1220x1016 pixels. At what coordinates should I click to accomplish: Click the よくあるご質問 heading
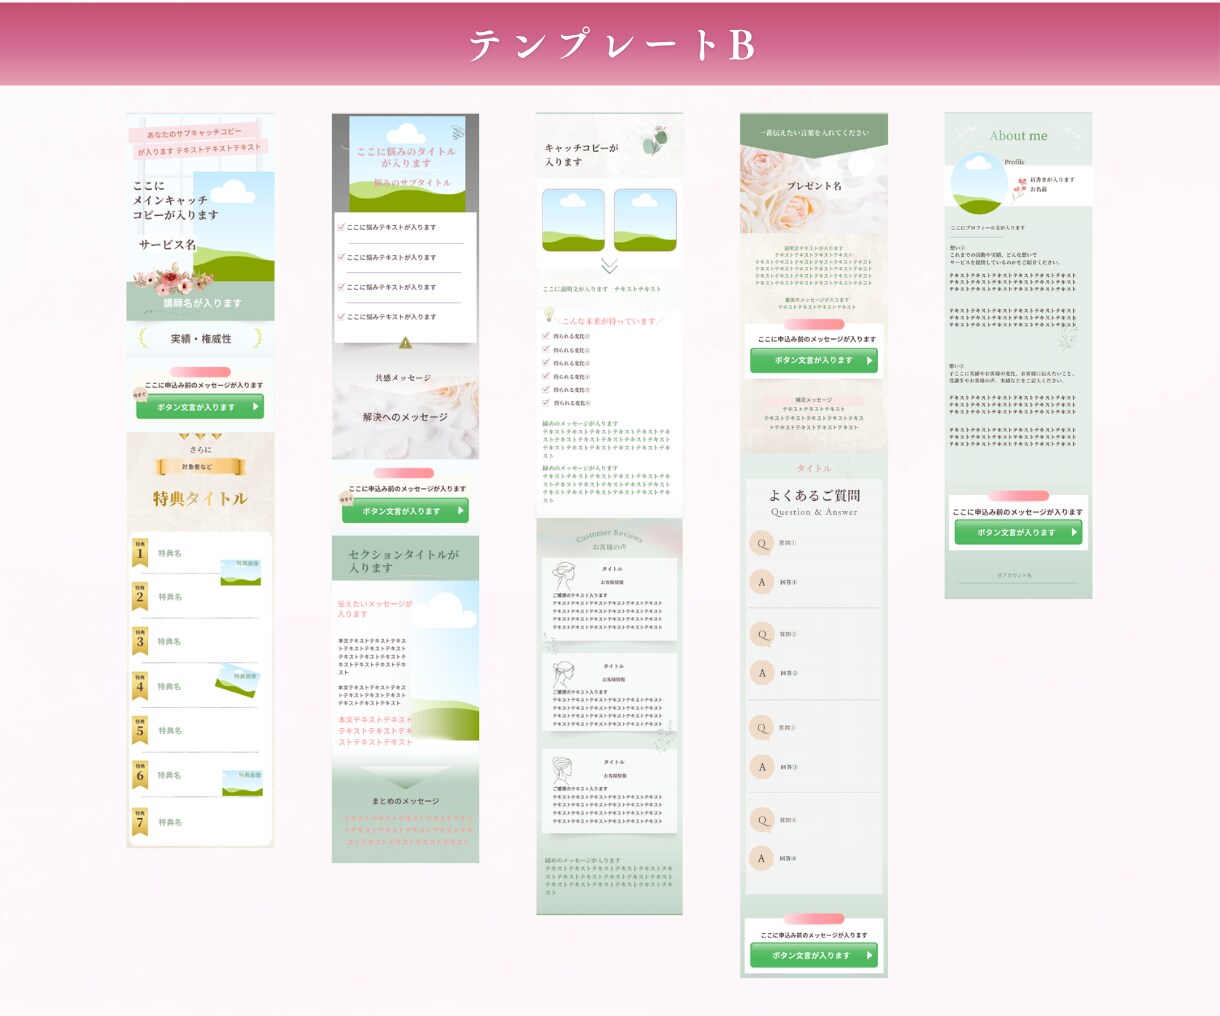click(814, 495)
